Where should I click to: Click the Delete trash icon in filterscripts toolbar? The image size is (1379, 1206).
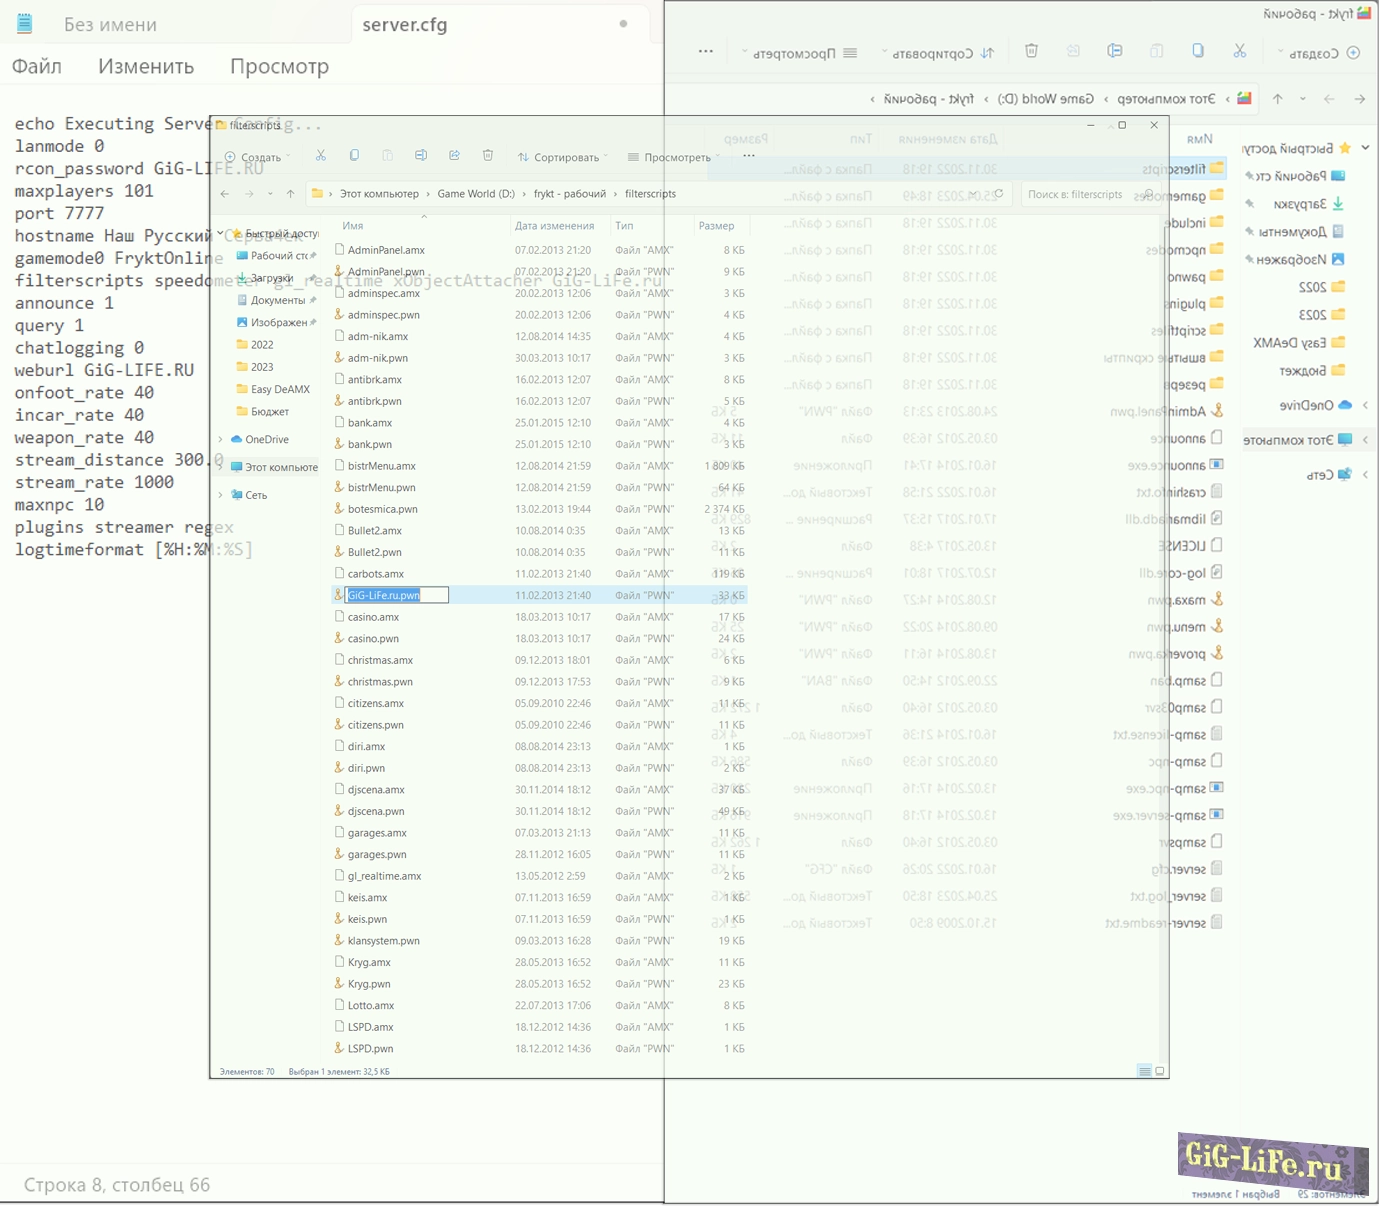[488, 156]
